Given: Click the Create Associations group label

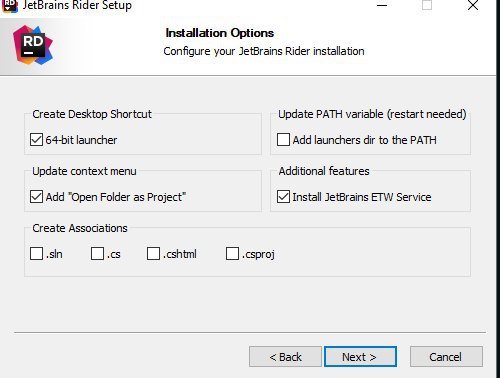Looking at the screenshot, I should click(80, 228).
